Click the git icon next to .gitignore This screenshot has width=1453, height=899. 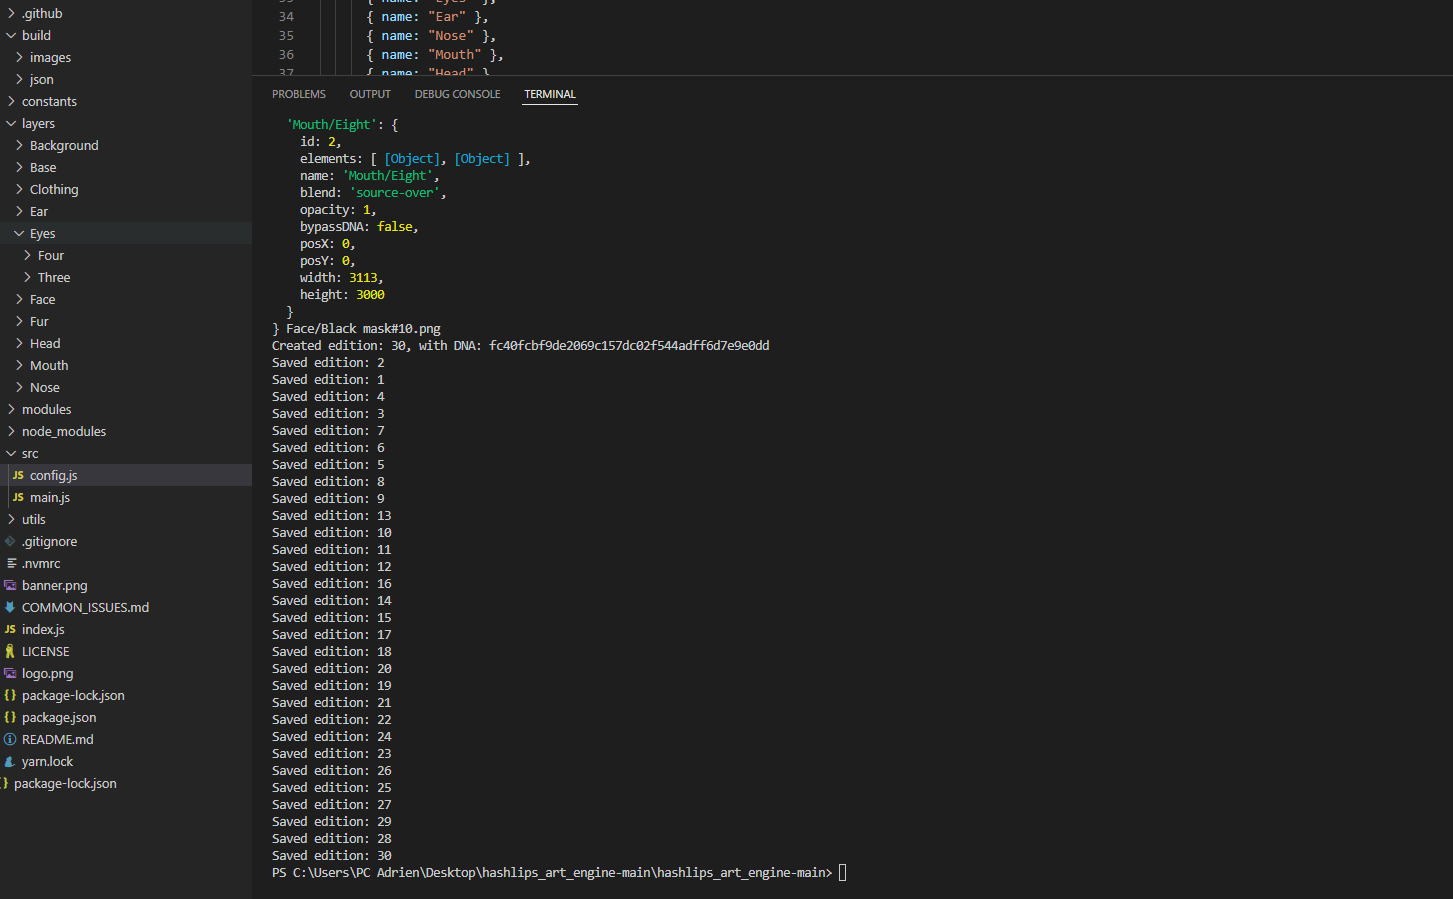click(x=10, y=541)
